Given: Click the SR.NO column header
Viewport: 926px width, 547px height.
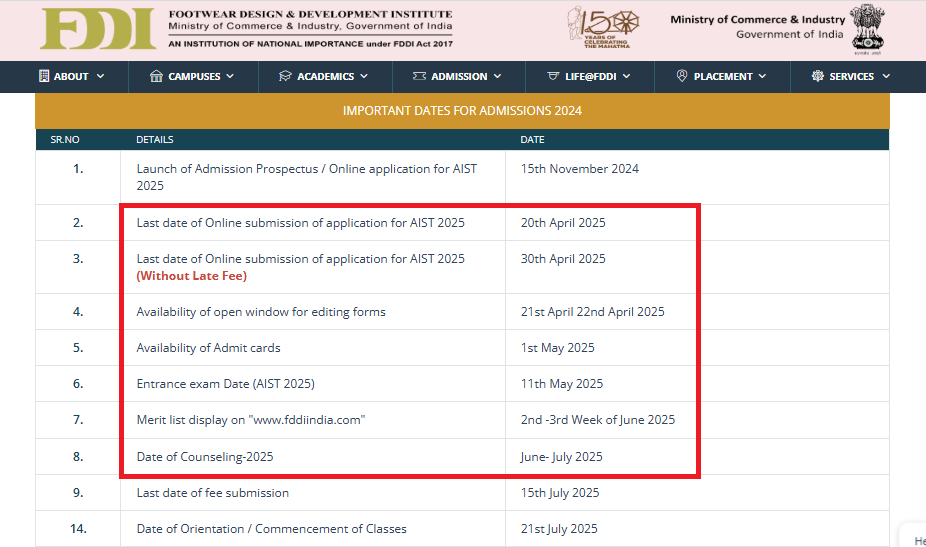Looking at the screenshot, I should pos(65,139).
